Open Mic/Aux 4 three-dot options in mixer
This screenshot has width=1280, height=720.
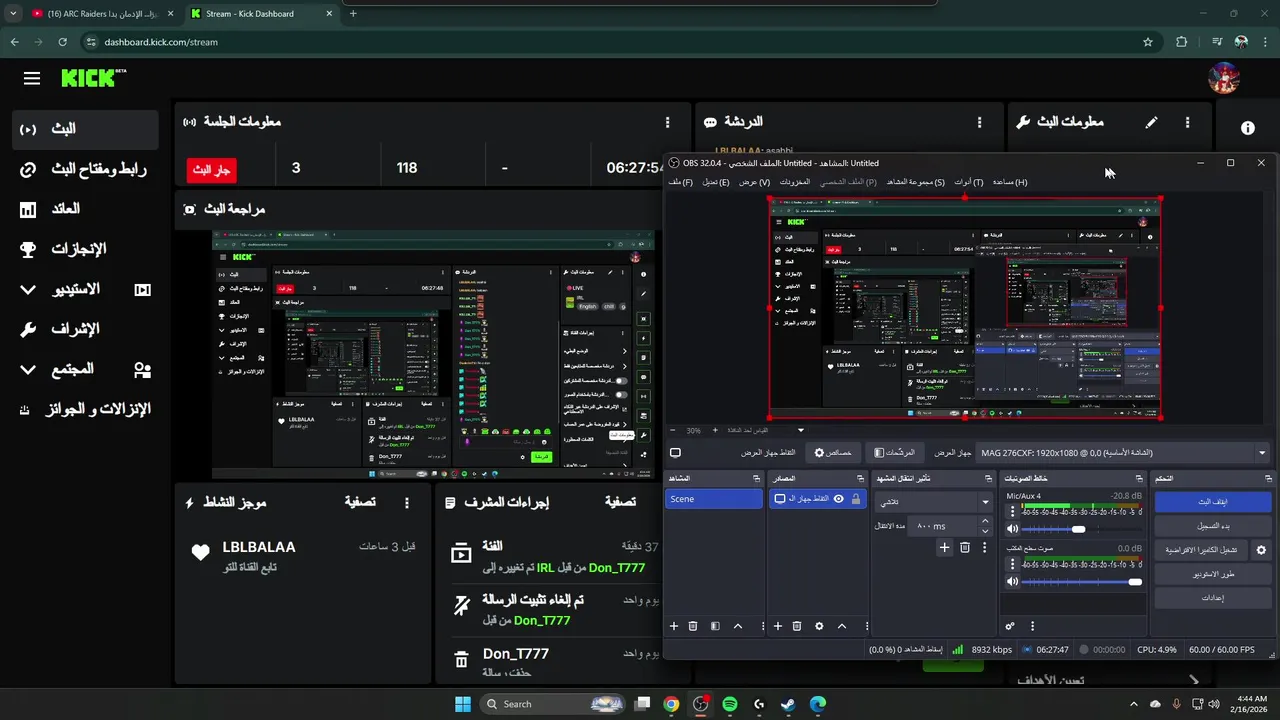click(x=1012, y=511)
